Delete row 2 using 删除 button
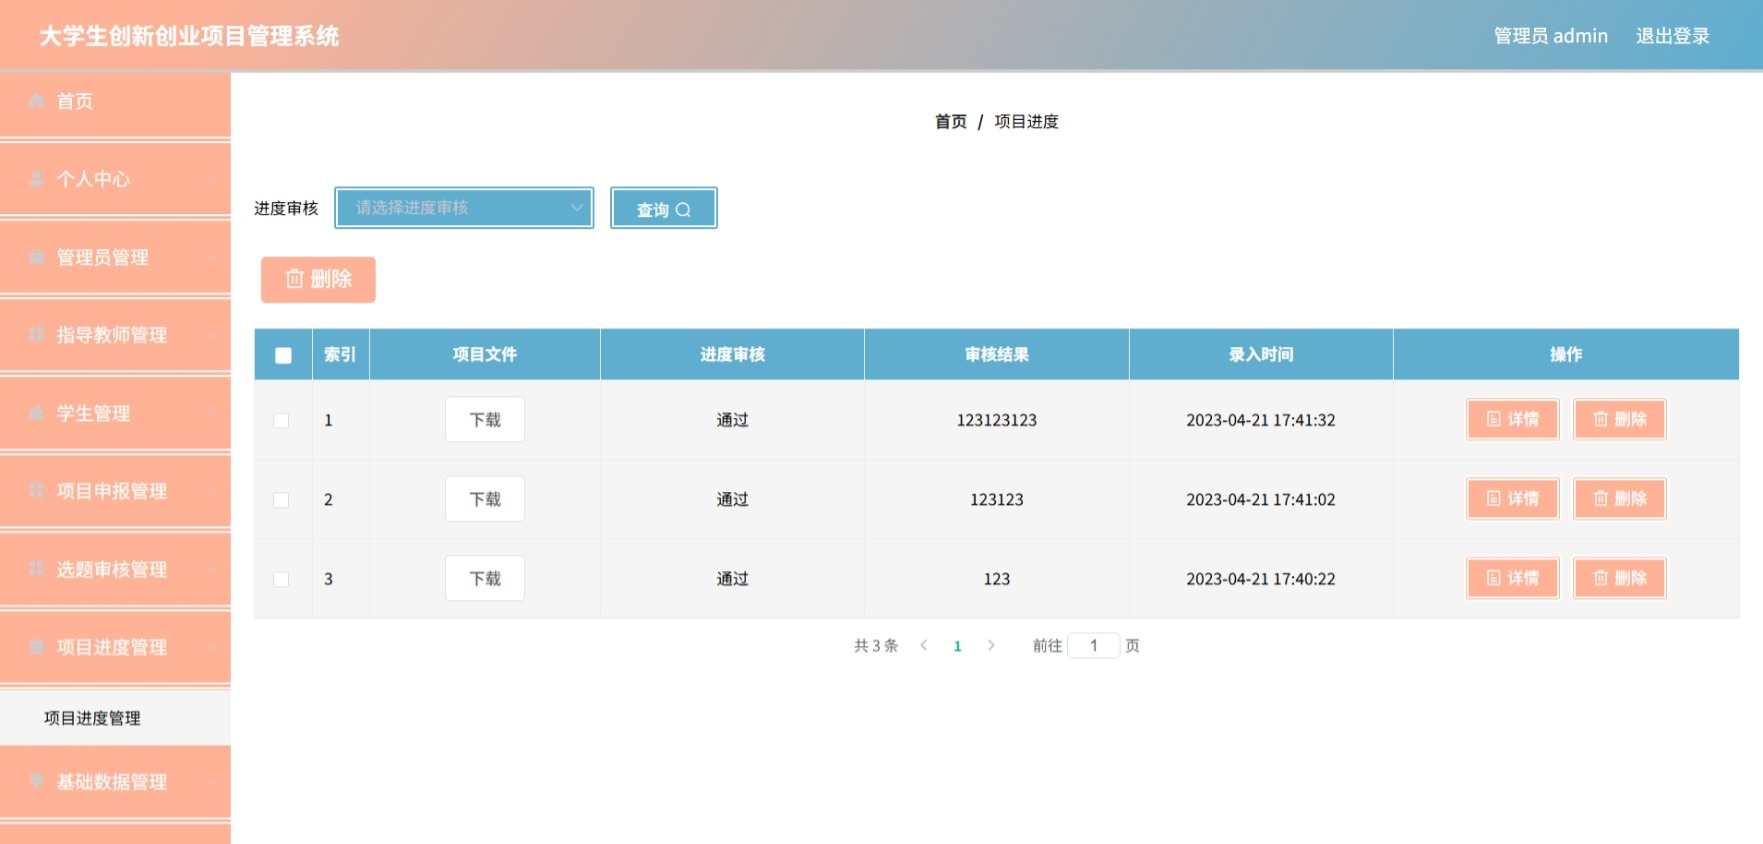The height and width of the screenshot is (844, 1763). pyautogui.click(x=1620, y=498)
